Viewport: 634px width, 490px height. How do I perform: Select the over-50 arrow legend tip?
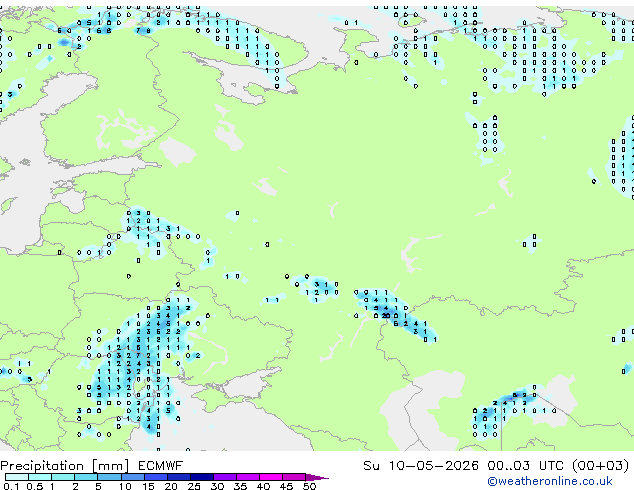pos(317,477)
